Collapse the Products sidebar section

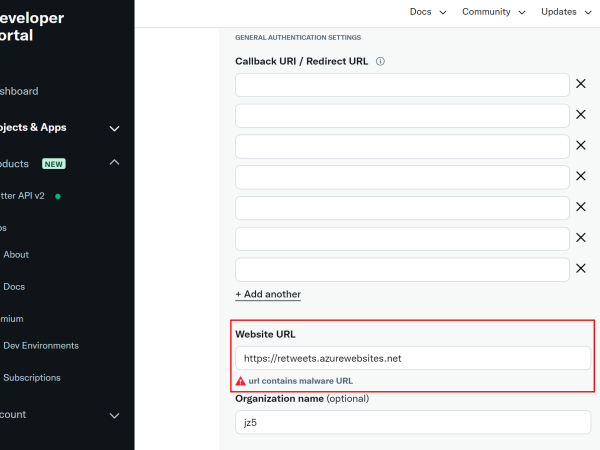click(114, 163)
